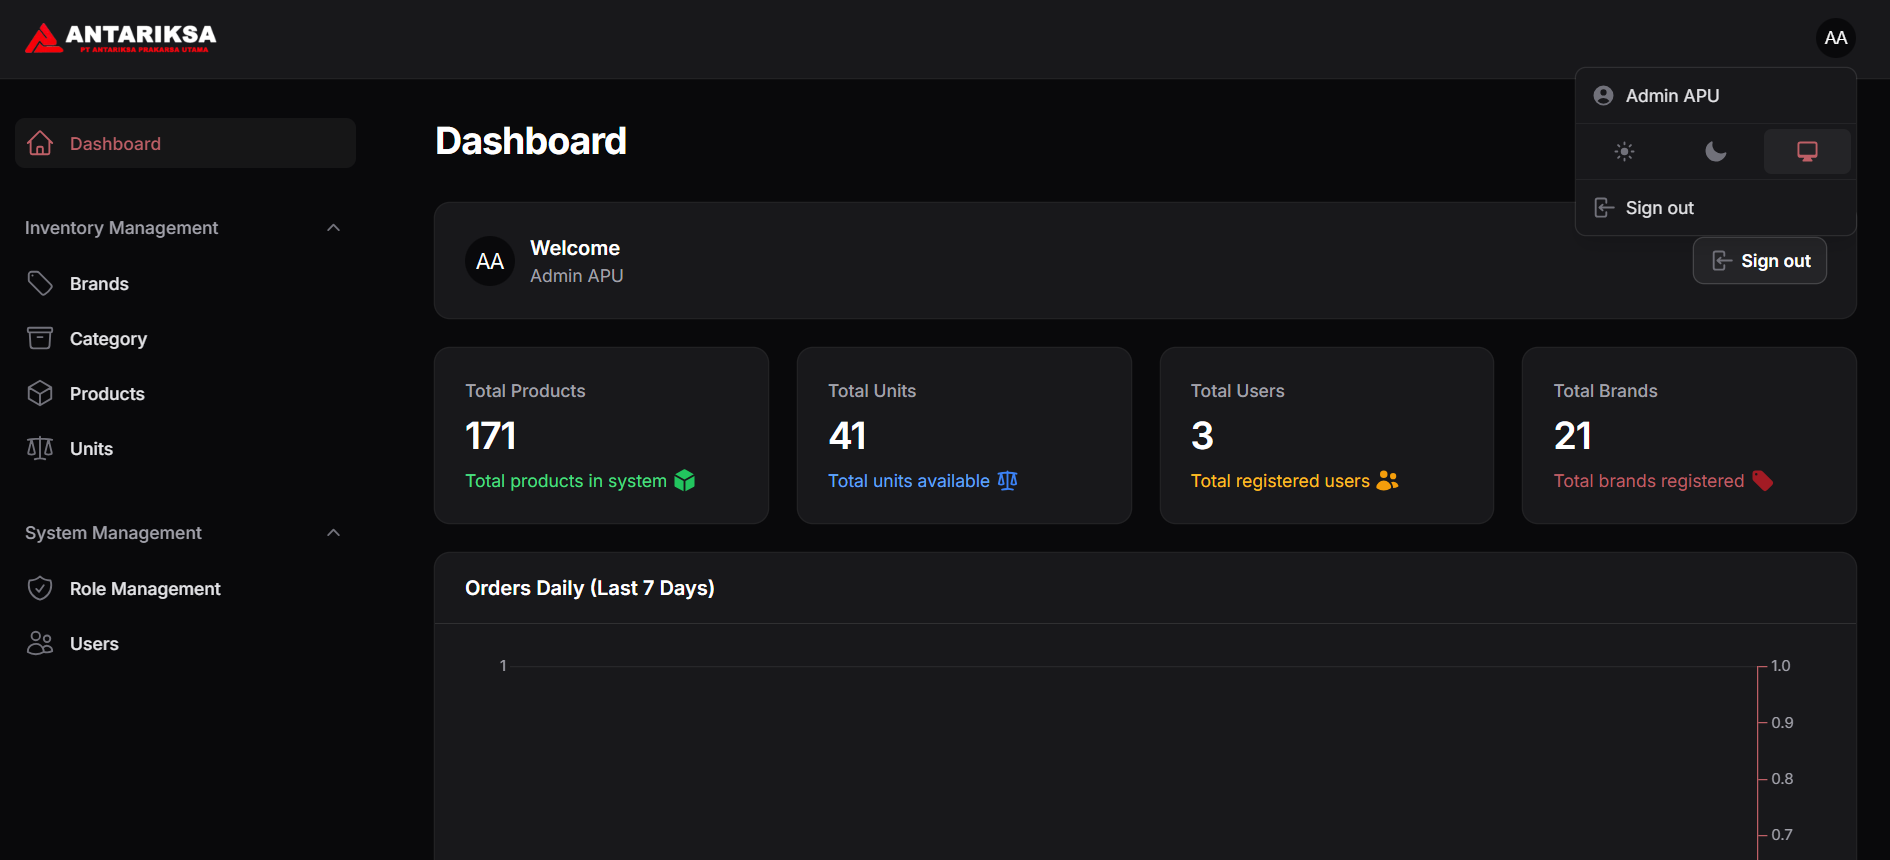1890x860 pixels.
Task: Click the Users people icon in sidebar
Action: pyautogui.click(x=40, y=644)
